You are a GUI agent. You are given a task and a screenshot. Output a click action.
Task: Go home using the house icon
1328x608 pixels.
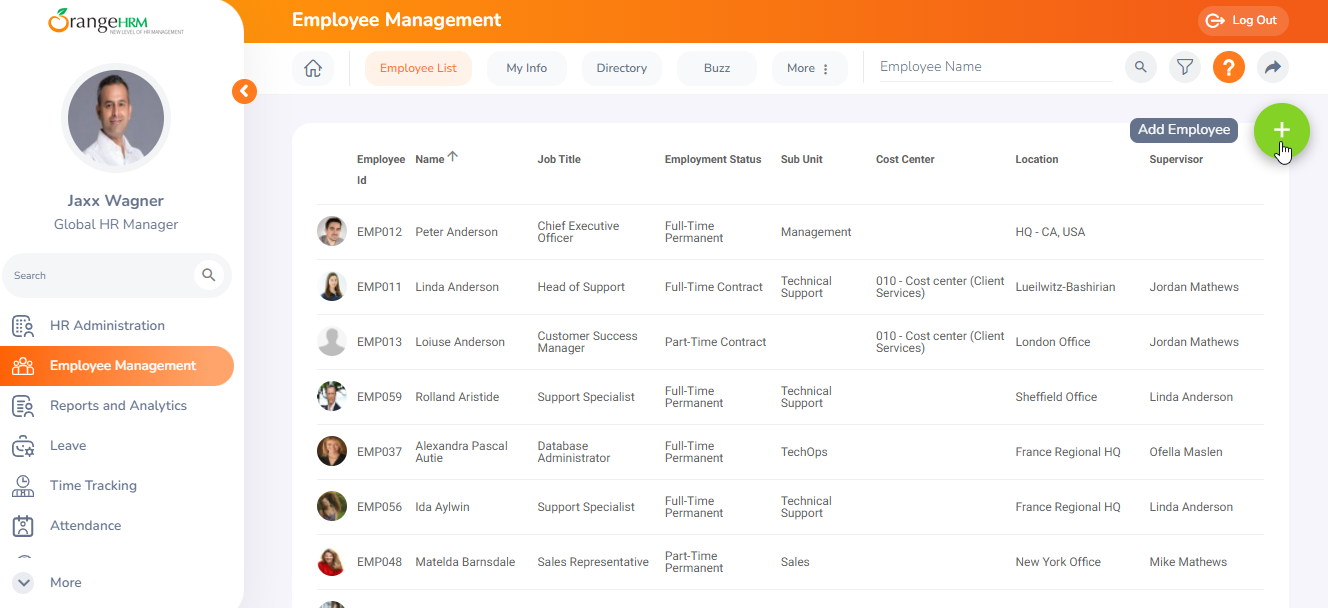click(x=313, y=67)
